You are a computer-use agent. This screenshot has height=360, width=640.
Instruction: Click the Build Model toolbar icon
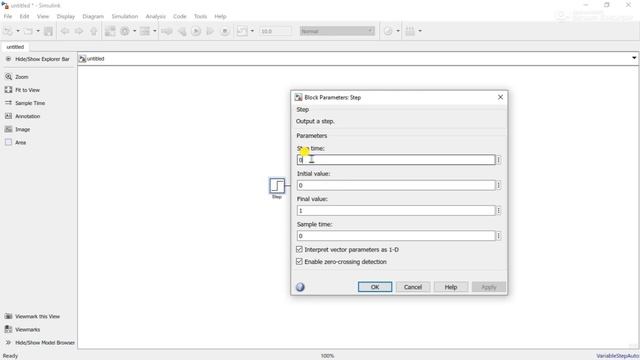click(410, 31)
